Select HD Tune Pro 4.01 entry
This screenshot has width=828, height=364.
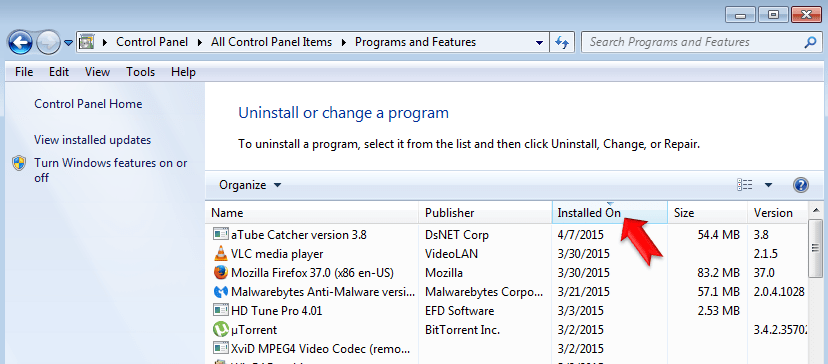(276, 311)
